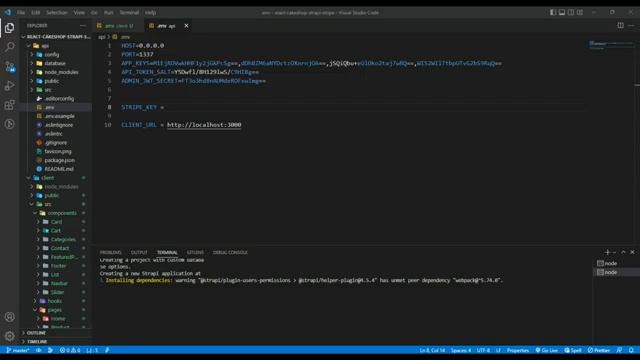Toggle secondary side bar layout icon

571,13
